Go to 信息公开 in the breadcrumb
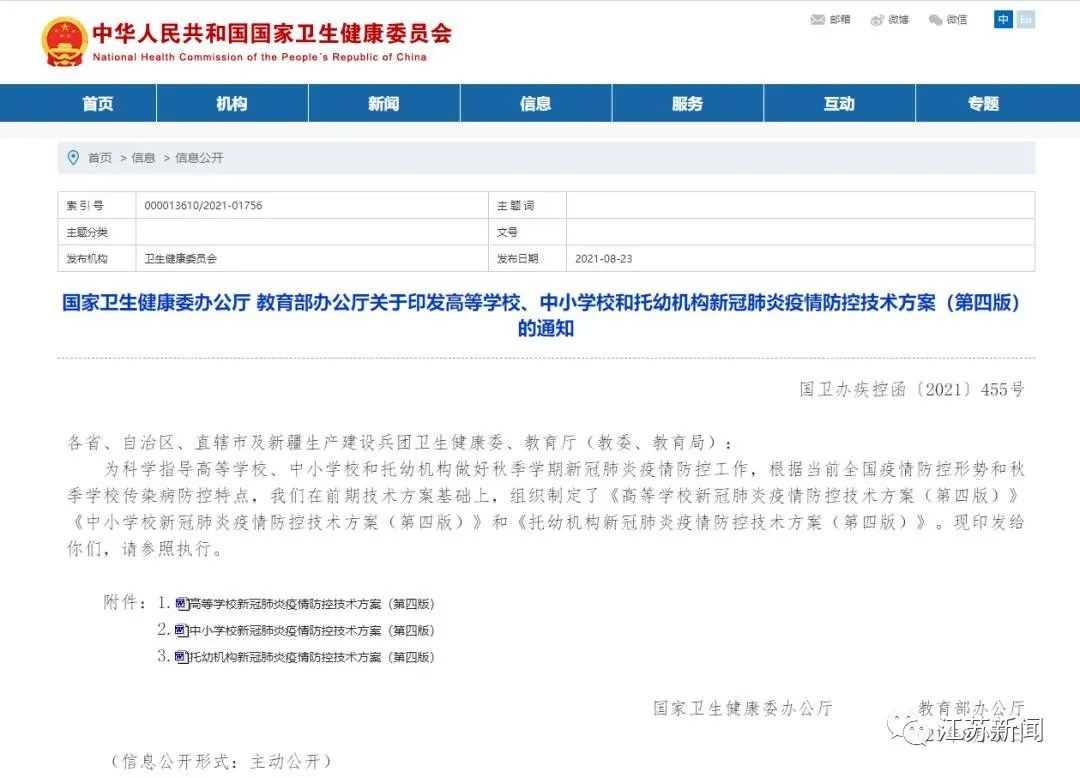The width and height of the screenshot is (1080, 778). tap(199, 158)
